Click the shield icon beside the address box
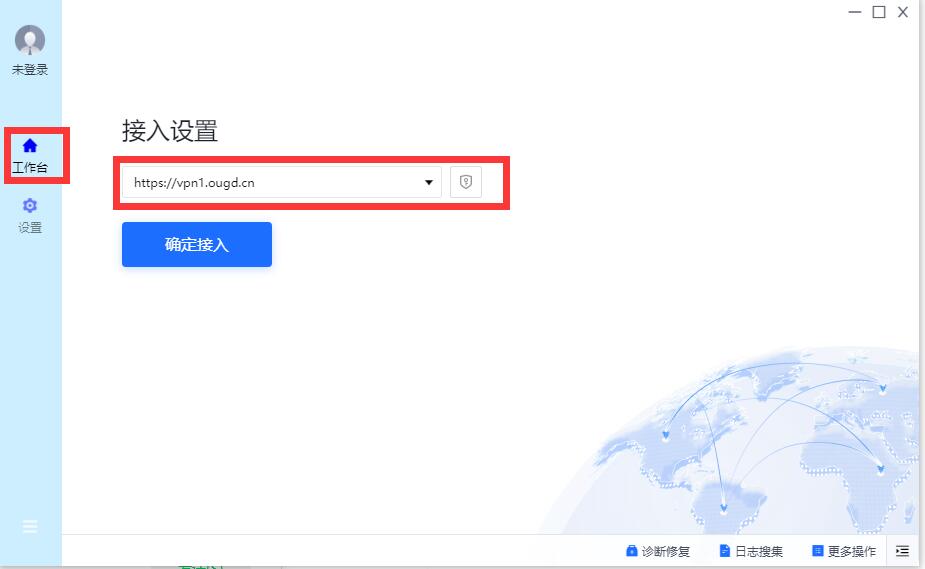925x569 pixels. (x=465, y=182)
